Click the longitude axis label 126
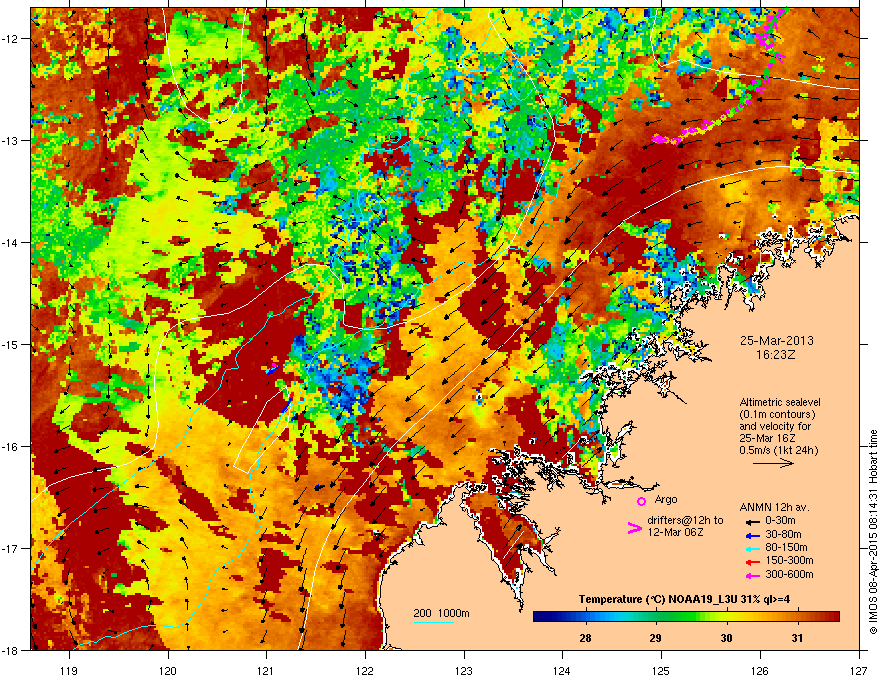Image resolution: width=880 pixels, height=680 pixels. (760, 670)
